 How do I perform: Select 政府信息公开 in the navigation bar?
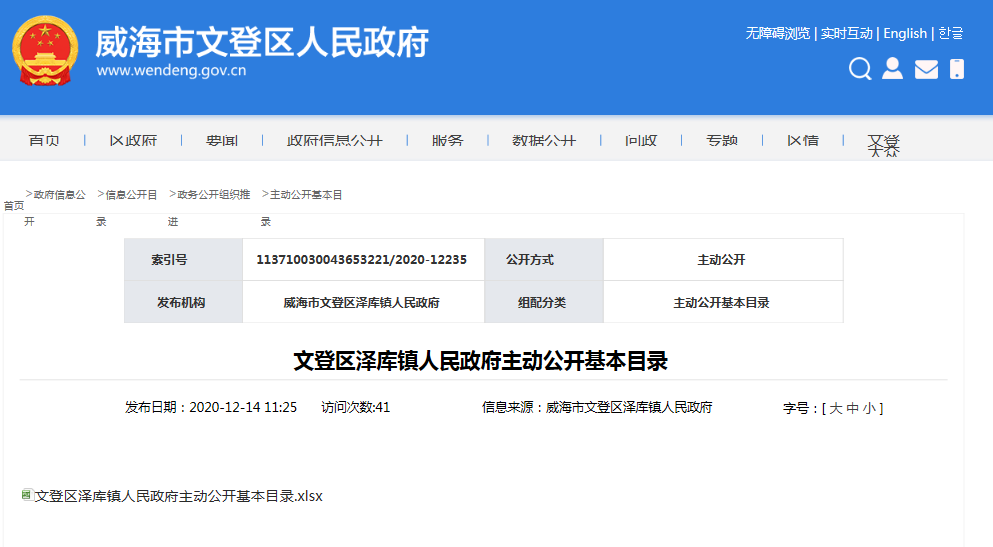point(335,141)
